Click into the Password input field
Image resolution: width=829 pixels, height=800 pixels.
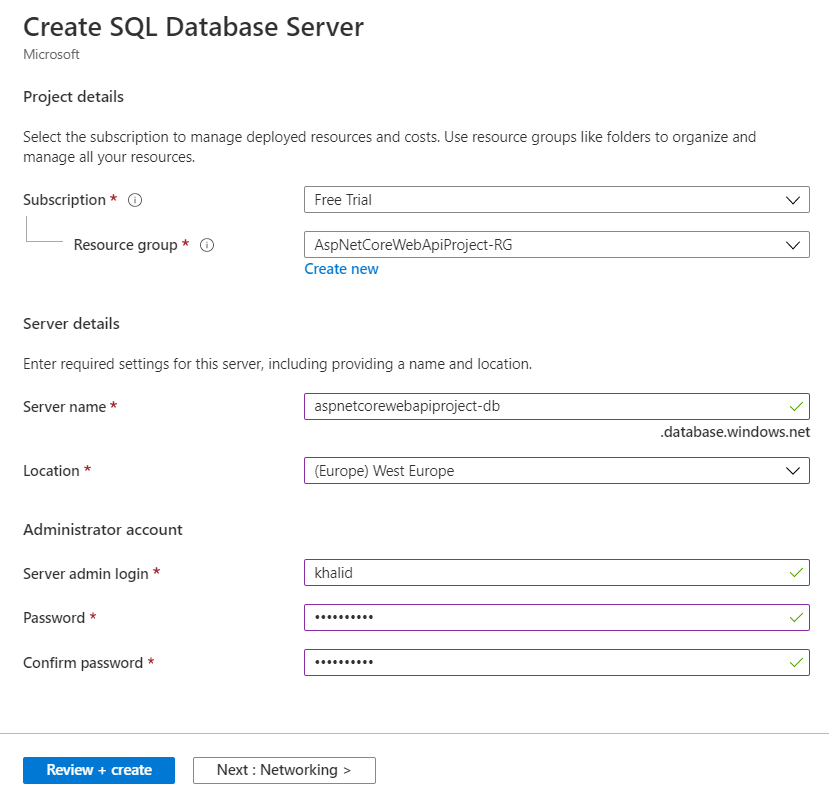(557, 618)
